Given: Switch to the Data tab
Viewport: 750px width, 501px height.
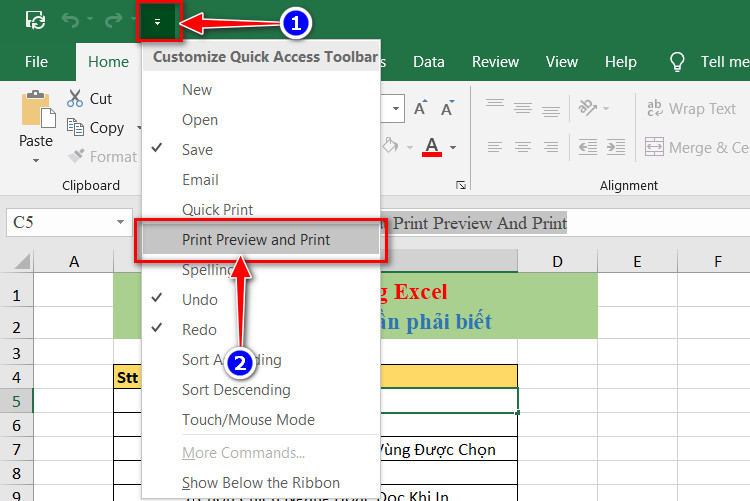Looking at the screenshot, I should click(429, 62).
